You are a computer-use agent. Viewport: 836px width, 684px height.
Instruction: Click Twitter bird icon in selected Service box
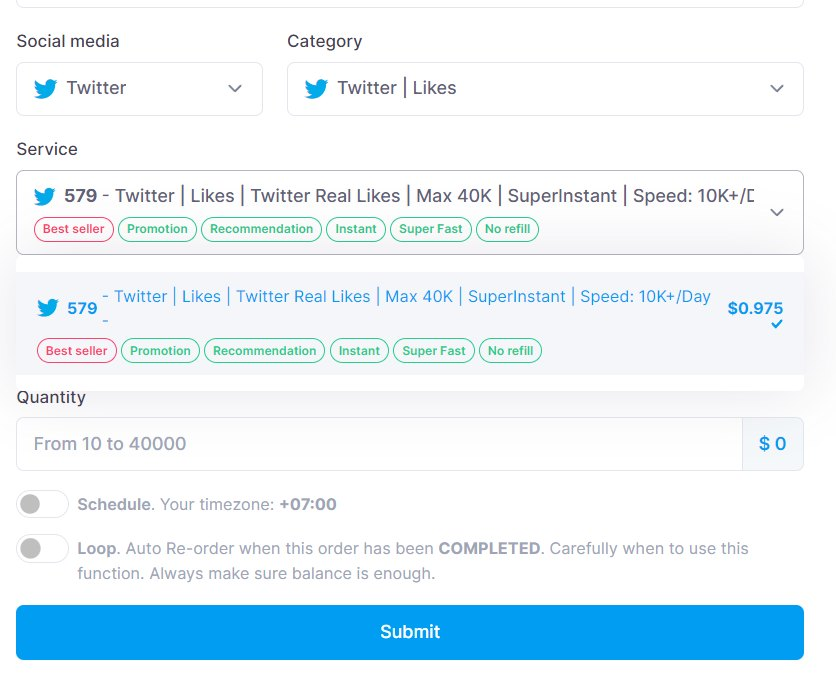coord(44,196)
